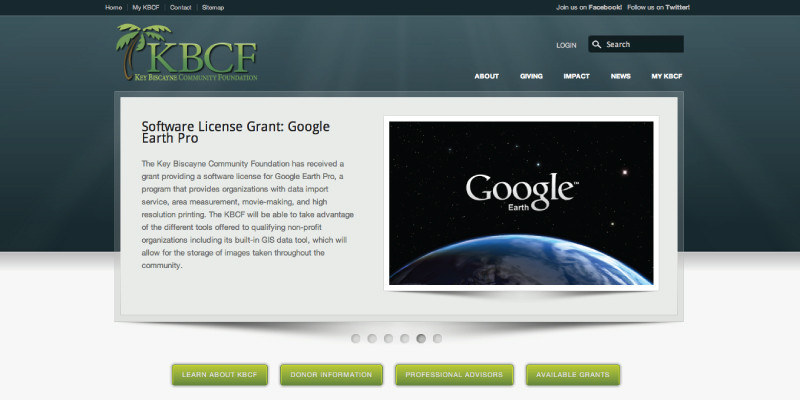Open the NEWS navigation menu
This screenshot has width=800, height=400.
pyautogui.click(x=620, y=77)
